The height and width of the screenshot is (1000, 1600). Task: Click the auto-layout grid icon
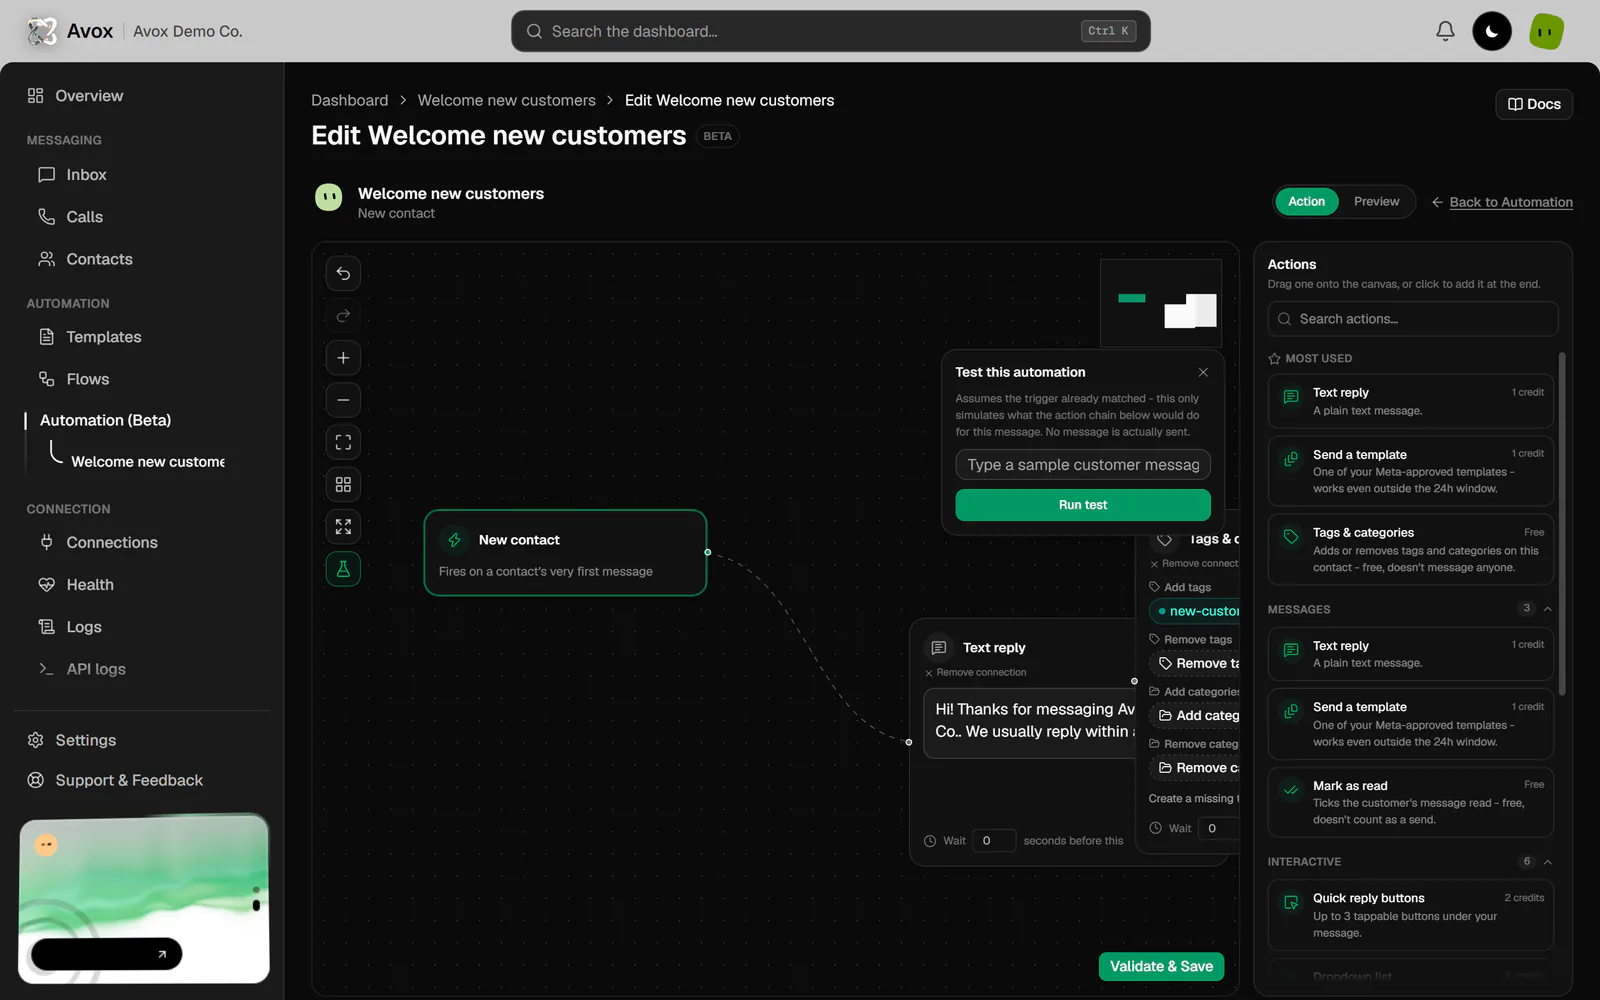click(x=343, y=484)
